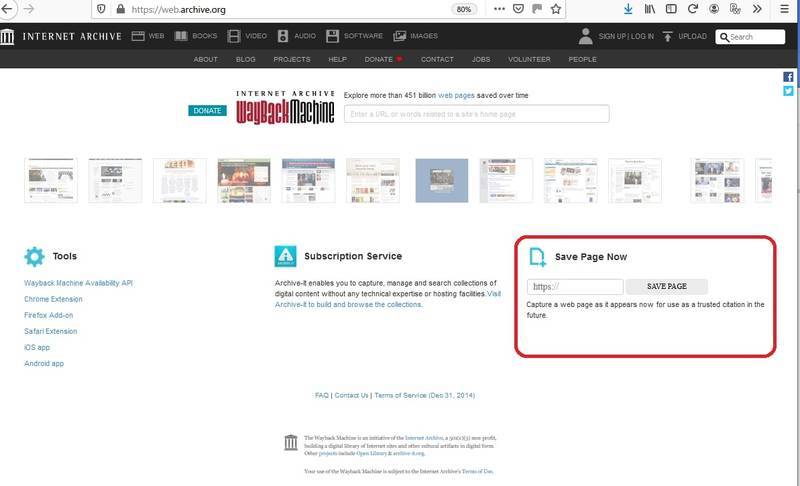This screenshot has height=486, width=800.
Task: Open the Web section icon
Action: point(138,36)
